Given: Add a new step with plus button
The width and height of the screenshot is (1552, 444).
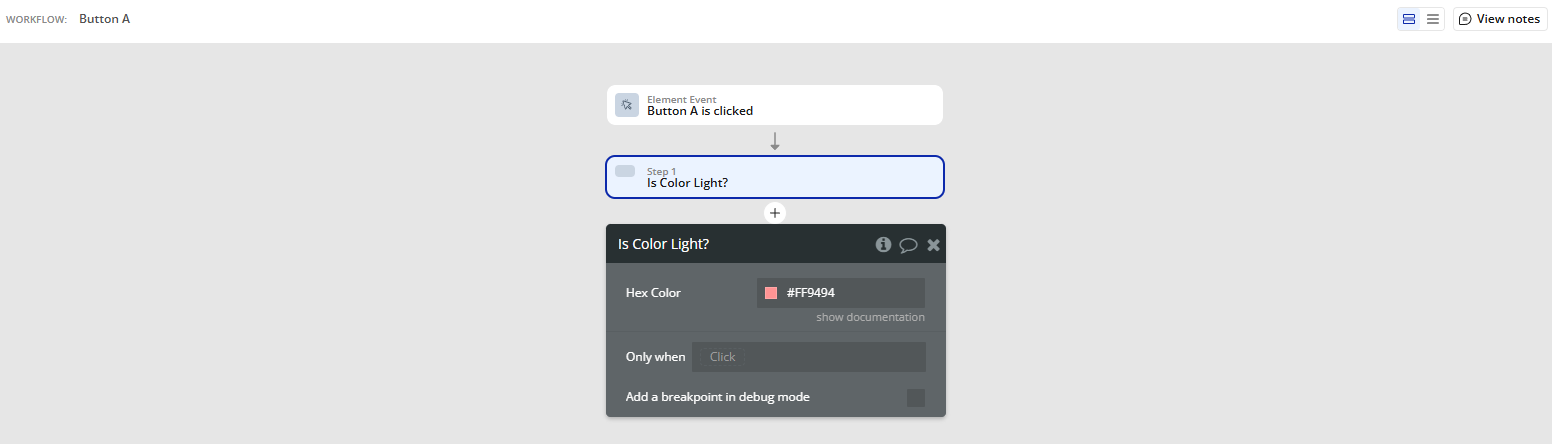Looking at the screenshot, I should tap(775, 213).
